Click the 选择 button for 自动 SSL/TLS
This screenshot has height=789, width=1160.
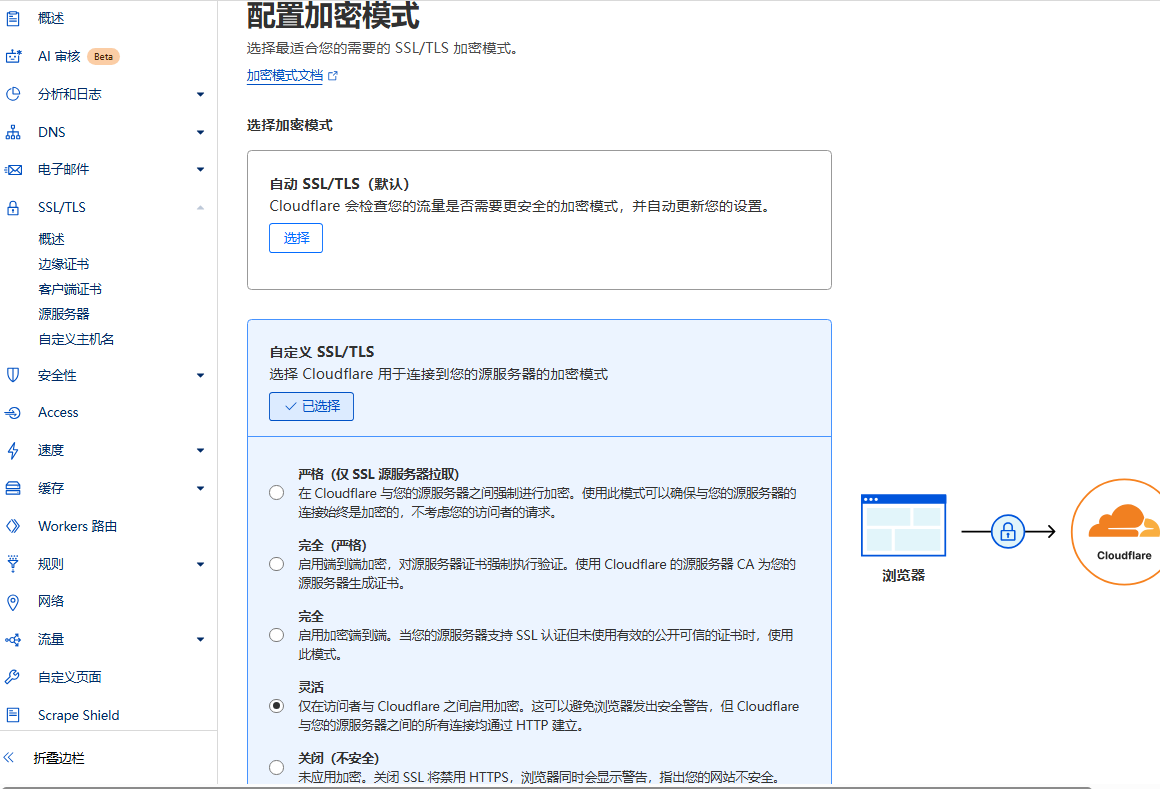[x=296, y=238]
